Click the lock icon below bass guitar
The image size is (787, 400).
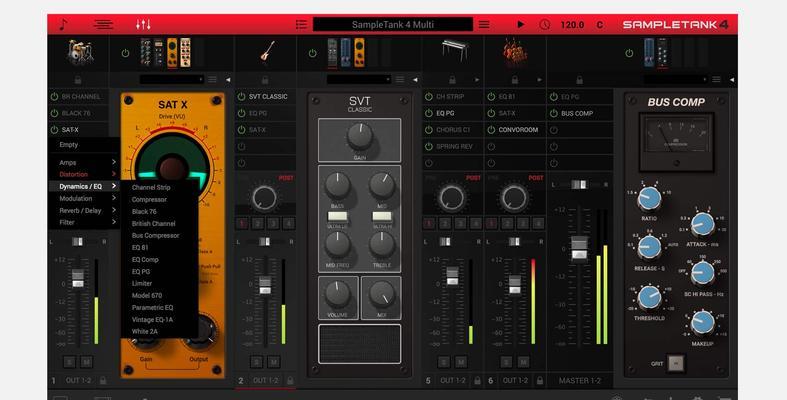point(265,80)
